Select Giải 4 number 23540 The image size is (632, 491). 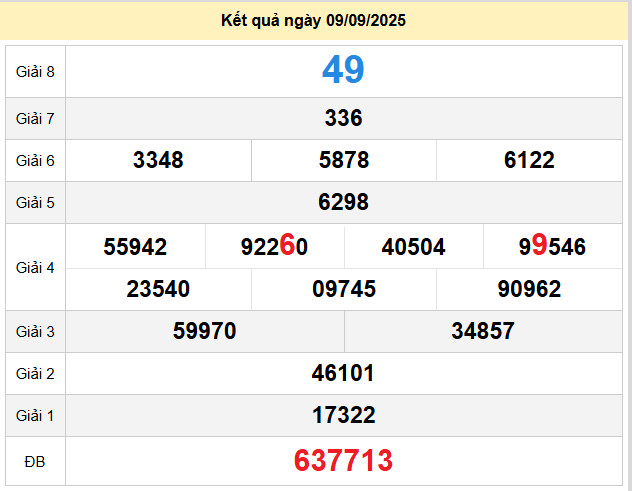158,289
